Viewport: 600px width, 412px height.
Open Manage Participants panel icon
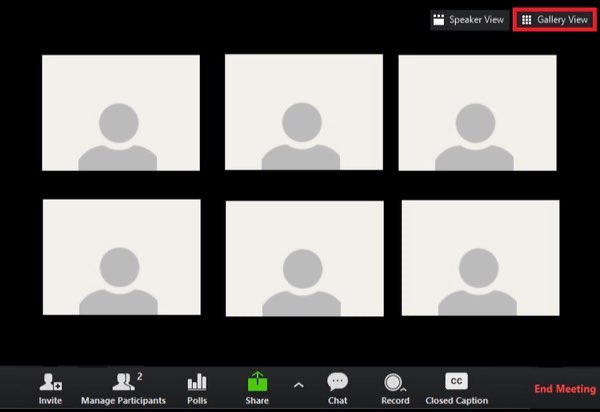click(x=123, y=382)
